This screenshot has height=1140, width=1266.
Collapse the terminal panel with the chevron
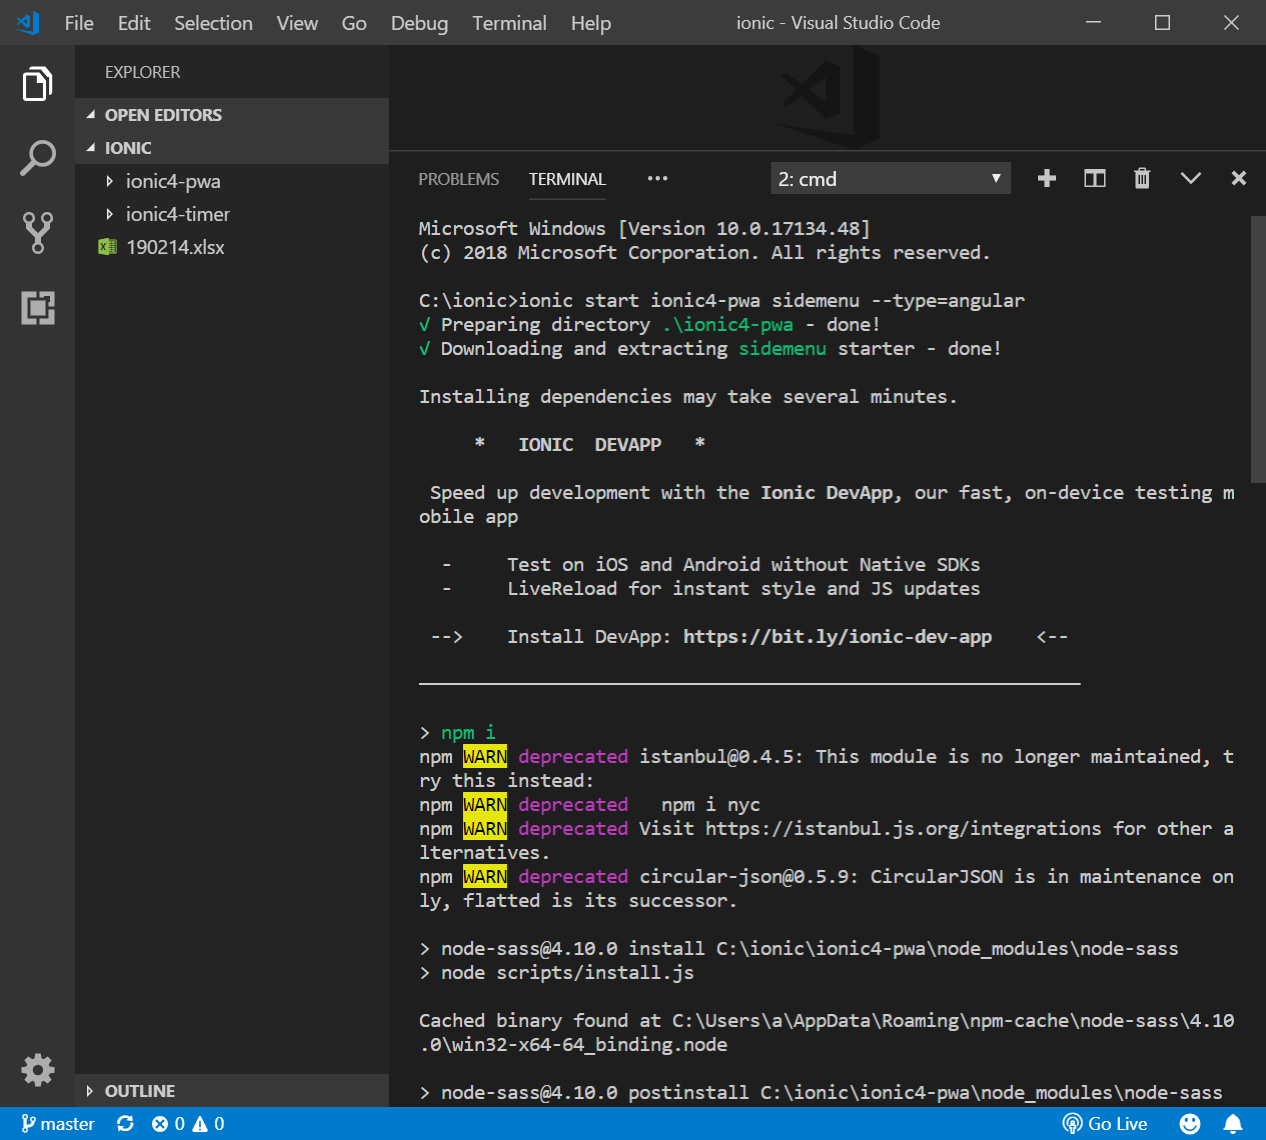(1190, 178)
